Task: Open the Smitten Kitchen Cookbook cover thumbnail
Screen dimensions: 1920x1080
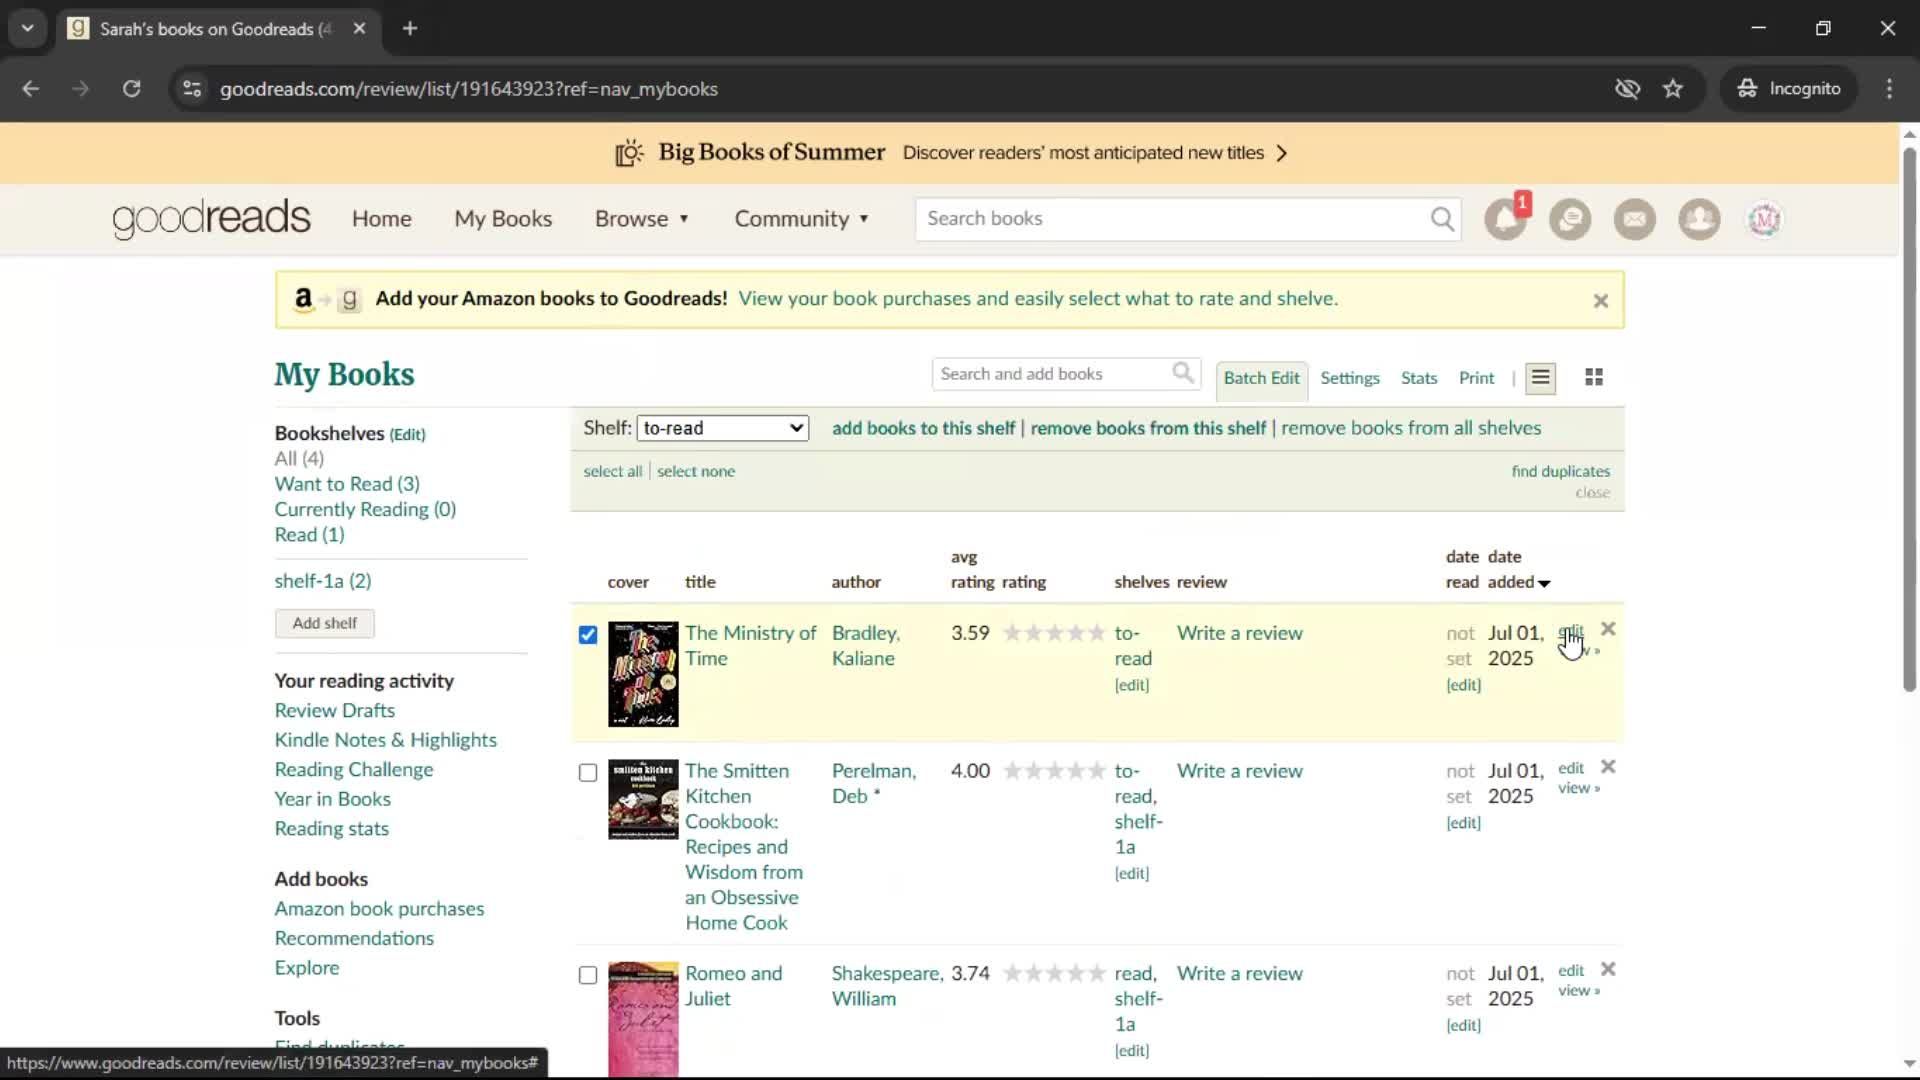Action: pos(643,799)
